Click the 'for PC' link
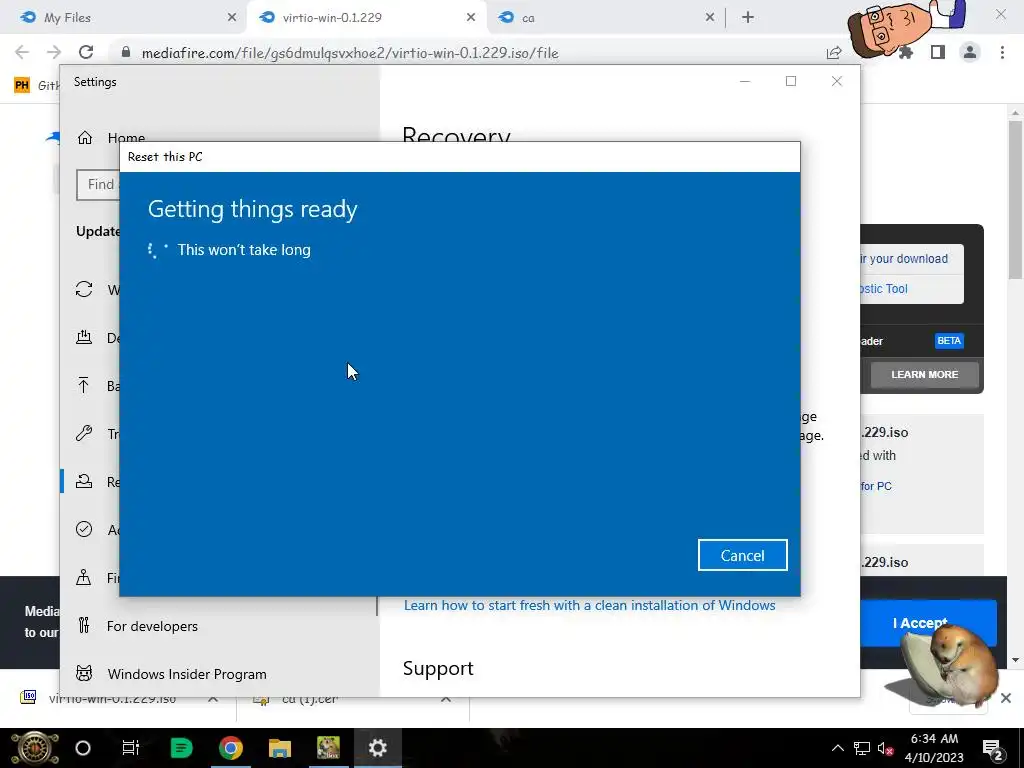Screen dimensions: 1024x768 [876, 486]
